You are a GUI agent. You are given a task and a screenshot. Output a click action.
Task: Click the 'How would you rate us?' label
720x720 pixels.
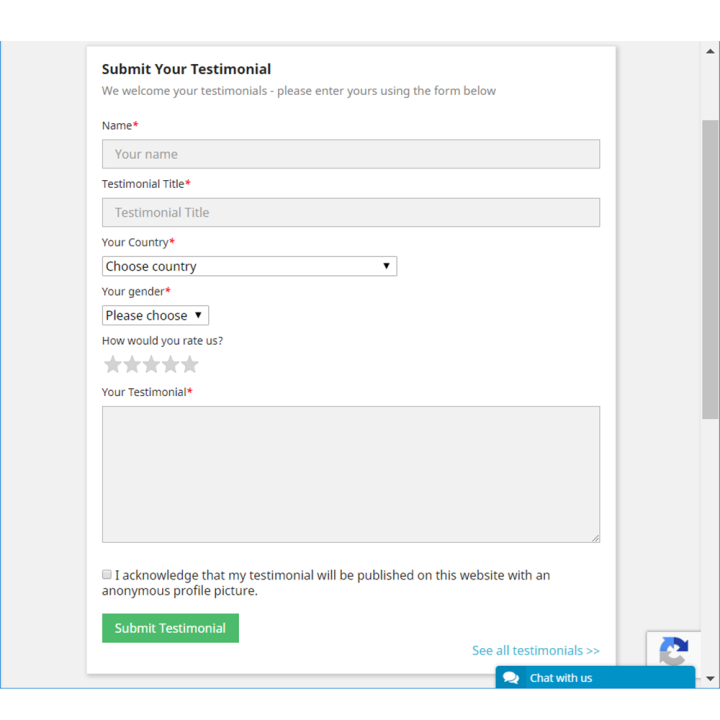(162, 341)
